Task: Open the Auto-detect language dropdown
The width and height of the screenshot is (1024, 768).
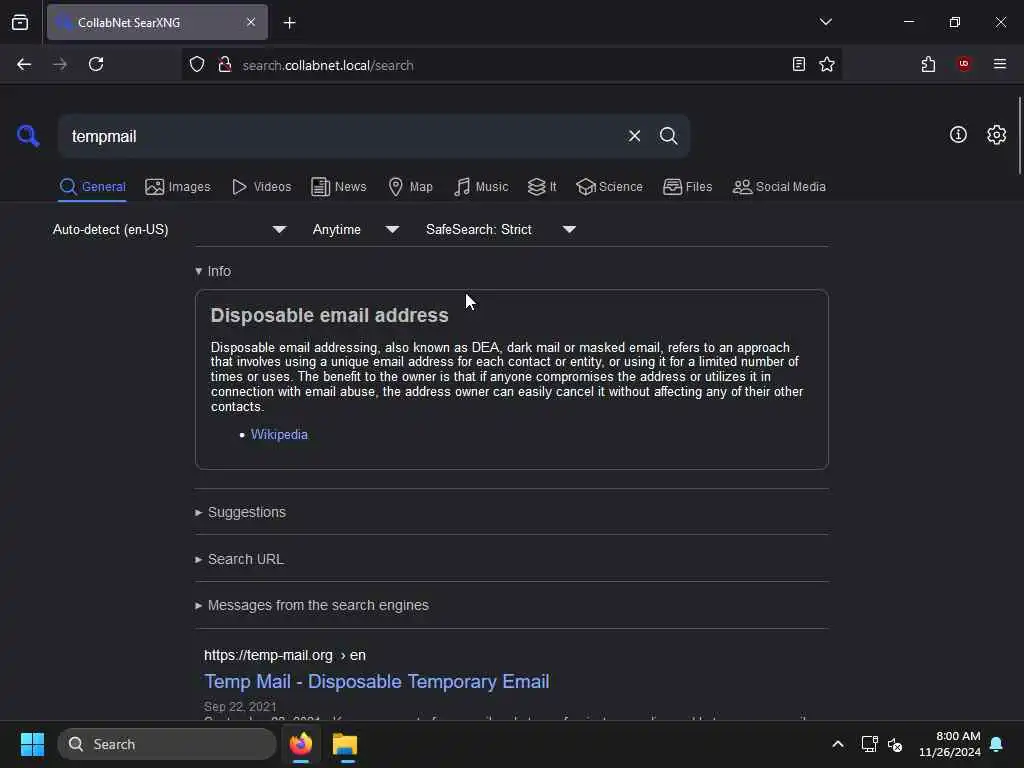Action: pyautogui.click(x=169, y=229)
